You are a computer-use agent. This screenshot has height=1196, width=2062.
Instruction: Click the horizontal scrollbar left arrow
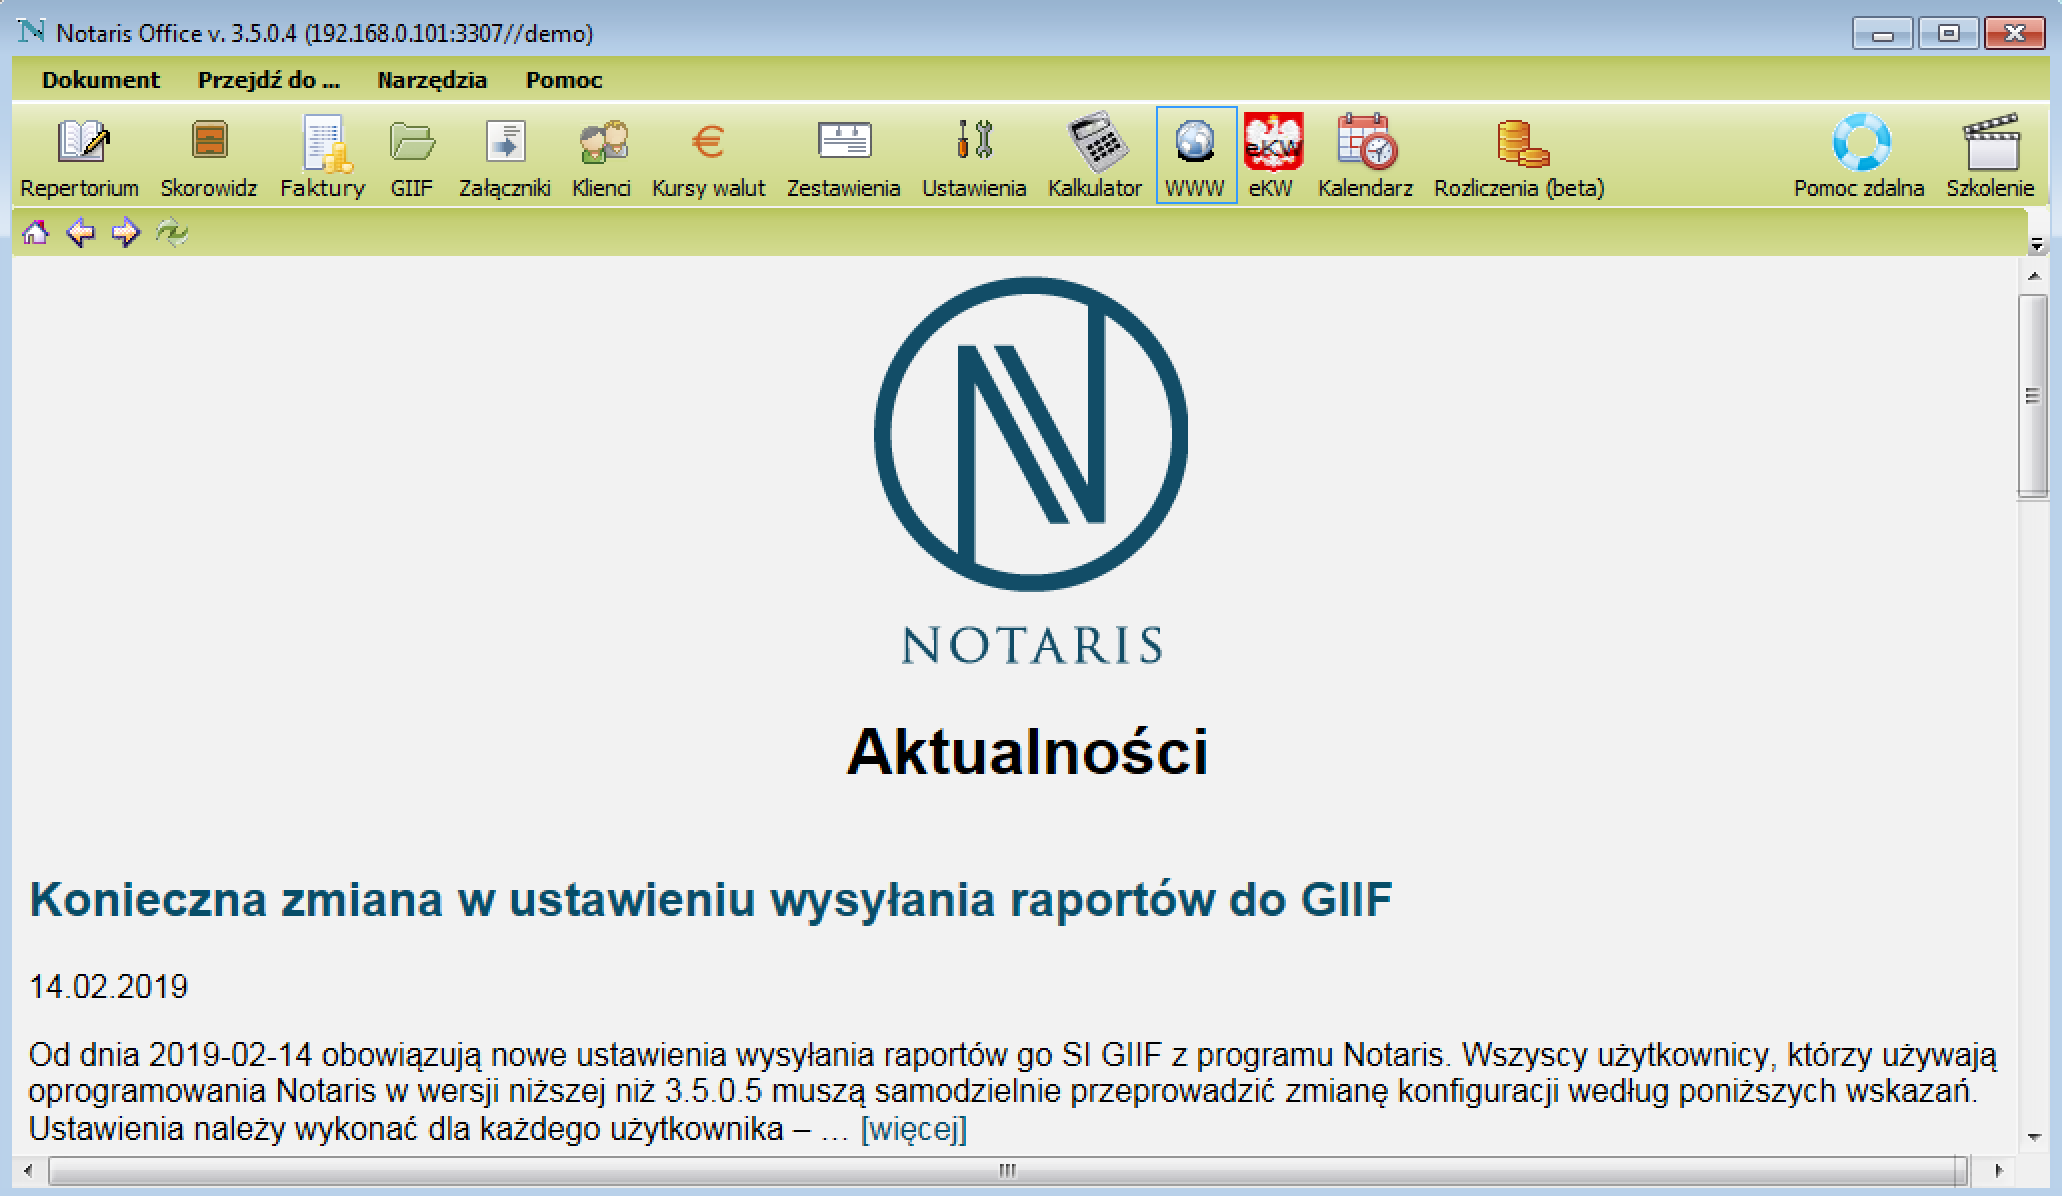tap(28, 1170)
